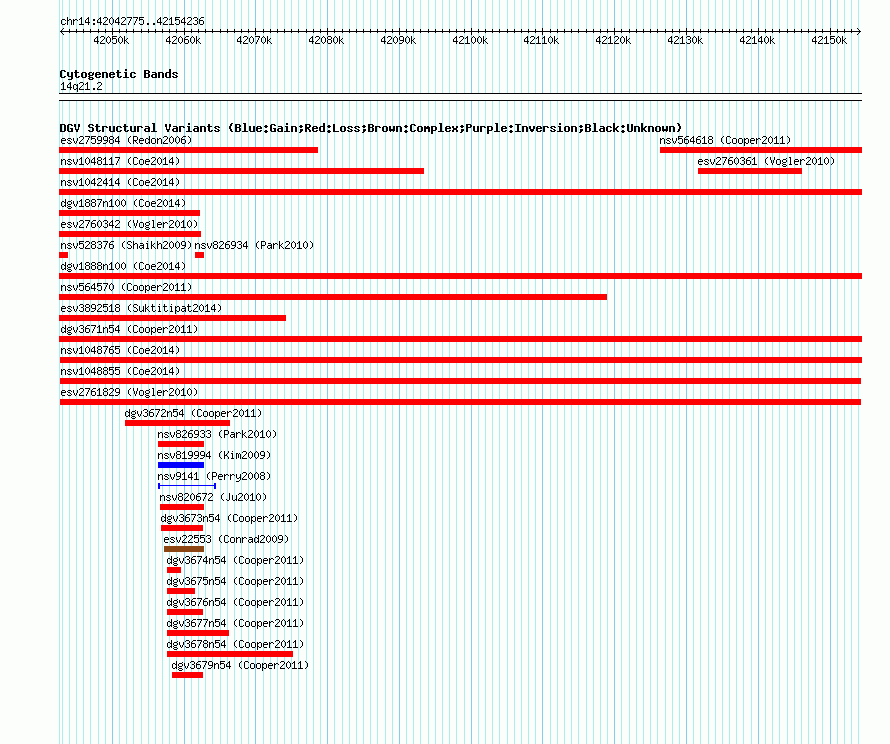
Task: Click the 42100k ruler position
Action: [470, 40]
